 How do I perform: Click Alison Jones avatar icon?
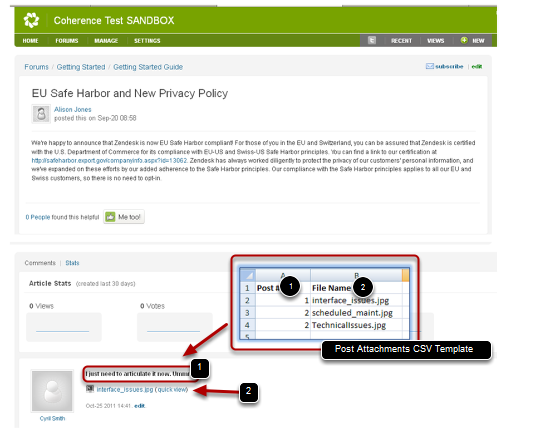(x=41, y=114)
